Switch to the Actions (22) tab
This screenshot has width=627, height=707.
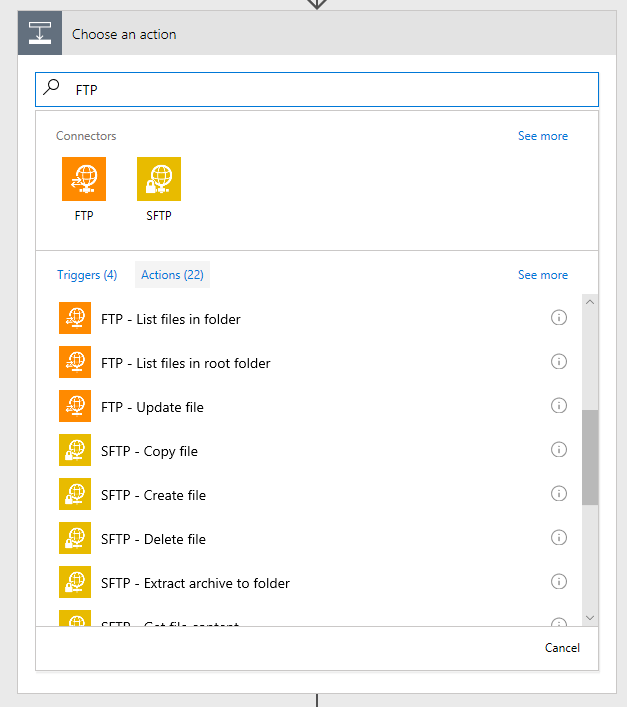[x=172, y=275]
